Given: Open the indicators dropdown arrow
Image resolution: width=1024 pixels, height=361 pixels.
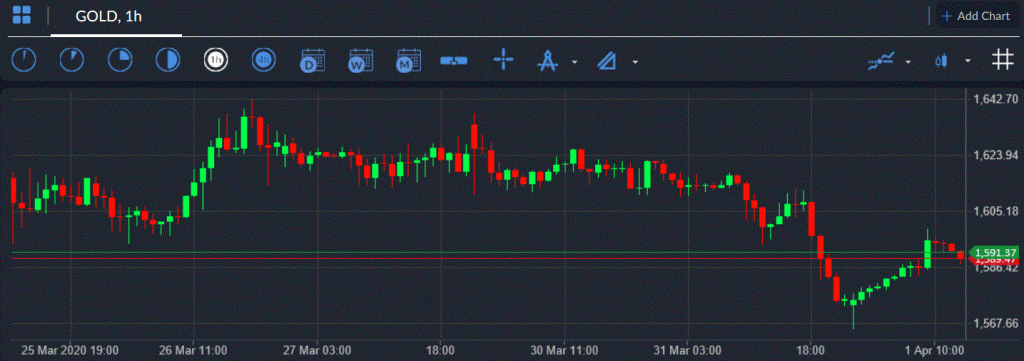Looking at the screenshot, I should pos(908,62).
